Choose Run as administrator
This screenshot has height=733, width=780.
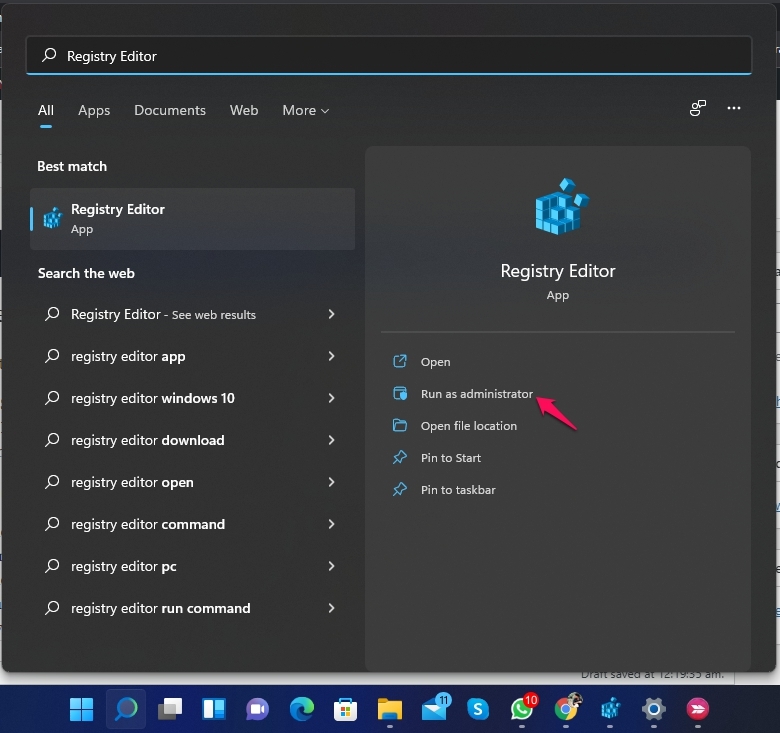point(477,394)
